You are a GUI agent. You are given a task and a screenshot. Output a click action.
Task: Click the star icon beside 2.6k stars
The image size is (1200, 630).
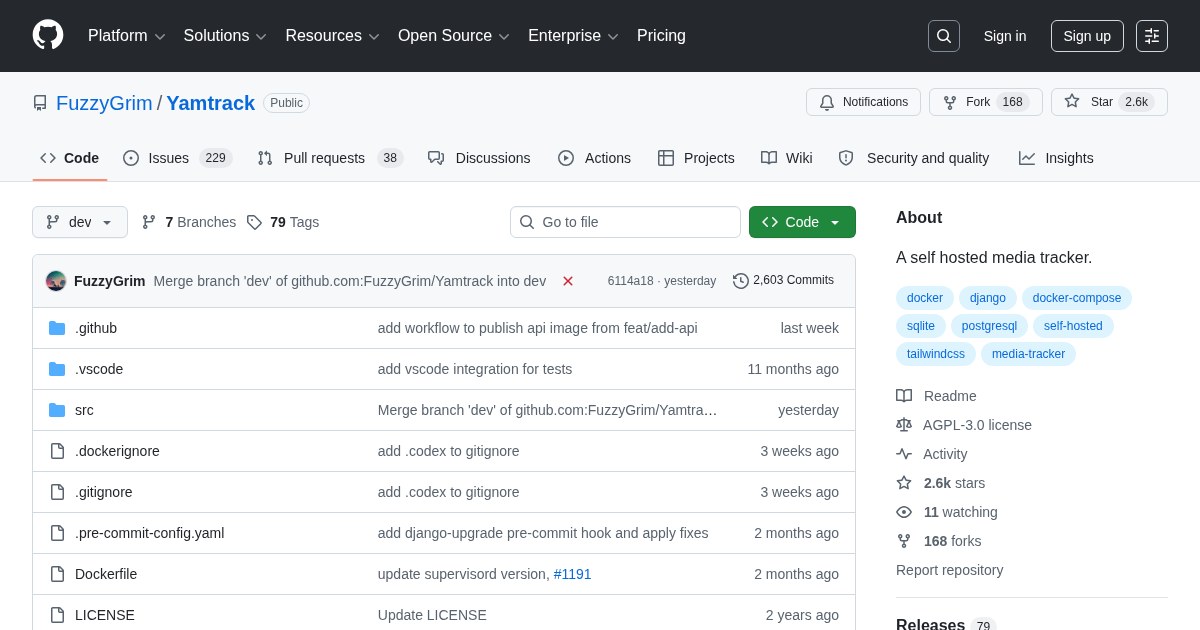click(x=904, y=483)
